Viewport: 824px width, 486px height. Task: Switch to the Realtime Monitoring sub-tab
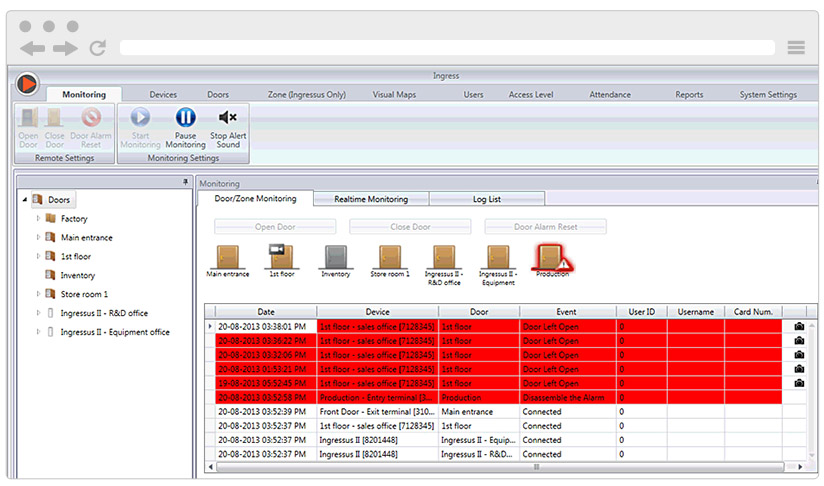(371, 199)
